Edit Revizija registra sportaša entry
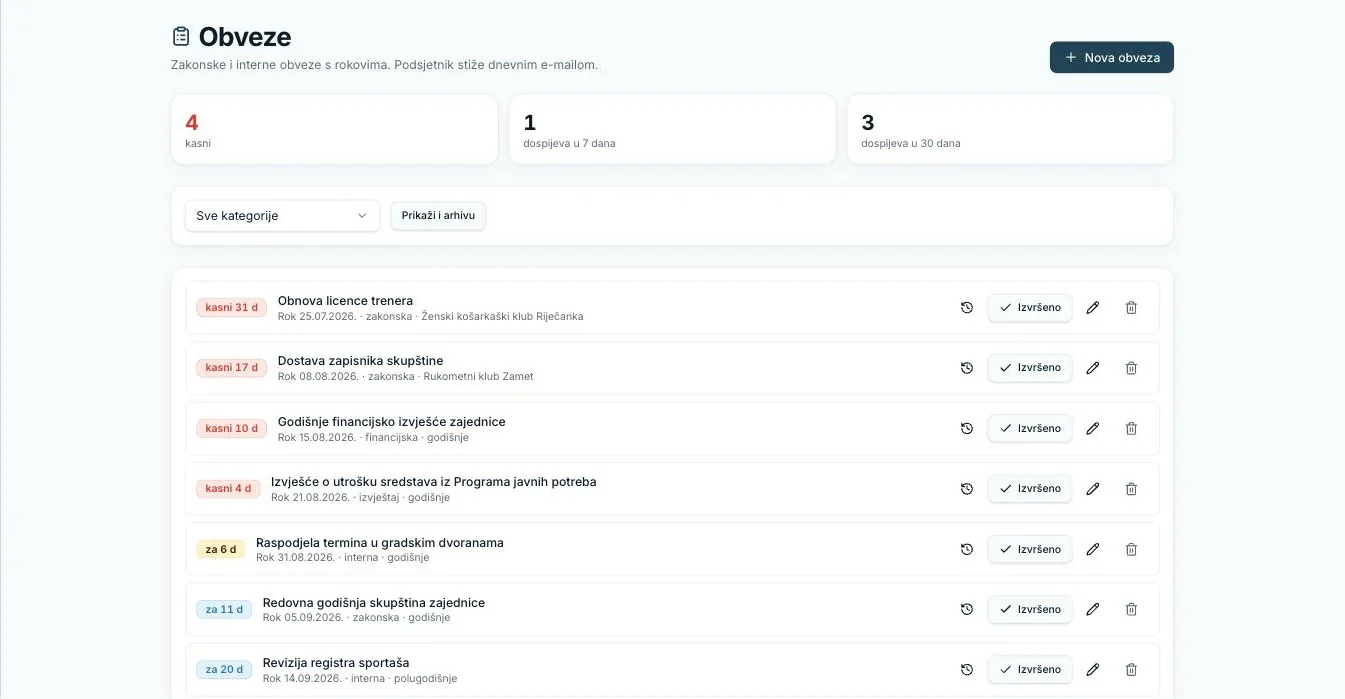Viewport: 1345px width, 699px height. pyautogui.click(x=1093, y=669)
